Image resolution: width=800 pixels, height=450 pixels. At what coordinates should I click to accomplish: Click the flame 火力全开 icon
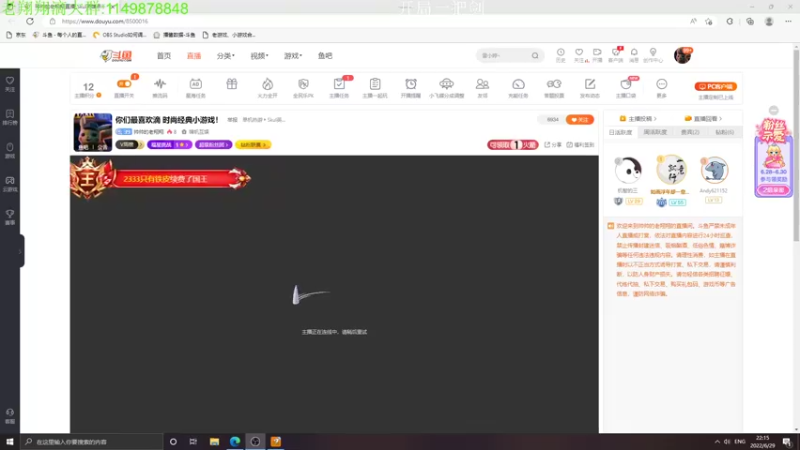(267, 86)
